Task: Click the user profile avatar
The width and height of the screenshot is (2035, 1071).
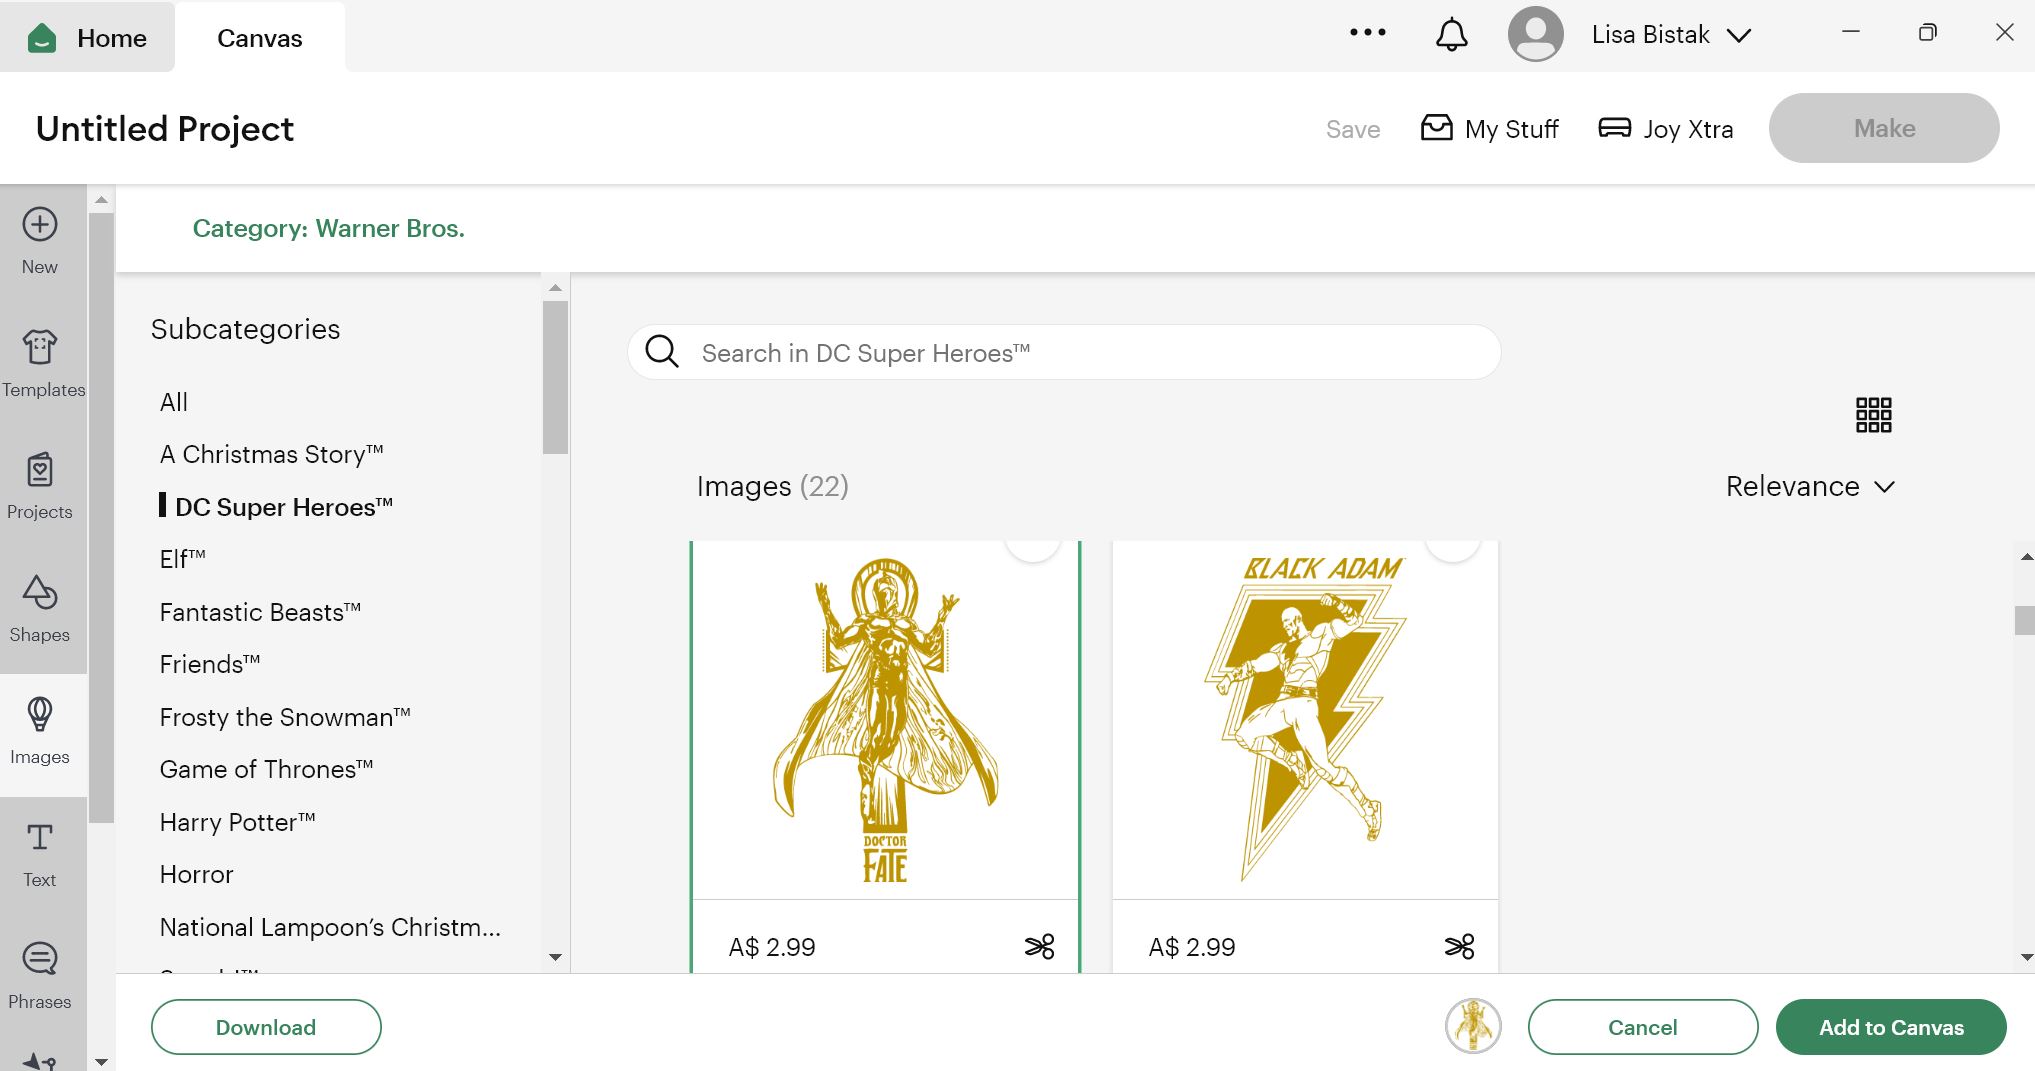Action: click(x=1535, y=34)
